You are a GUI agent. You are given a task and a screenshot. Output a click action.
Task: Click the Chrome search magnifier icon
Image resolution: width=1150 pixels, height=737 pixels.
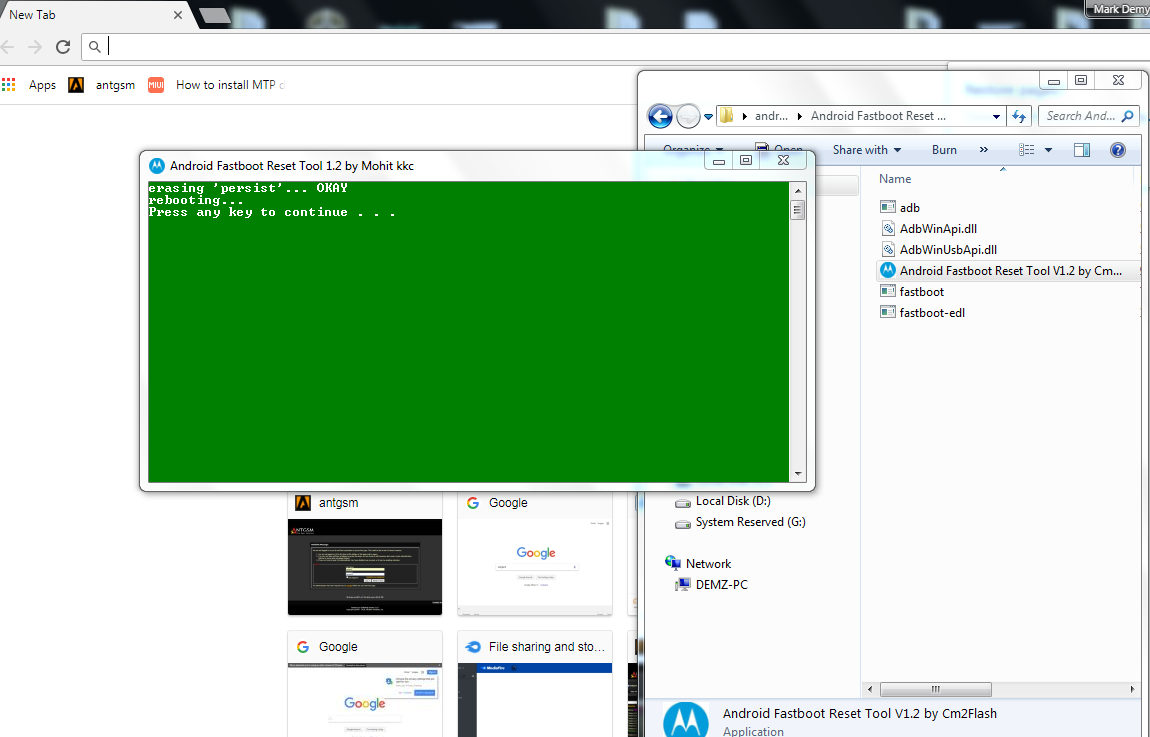(x=95, y=47)
